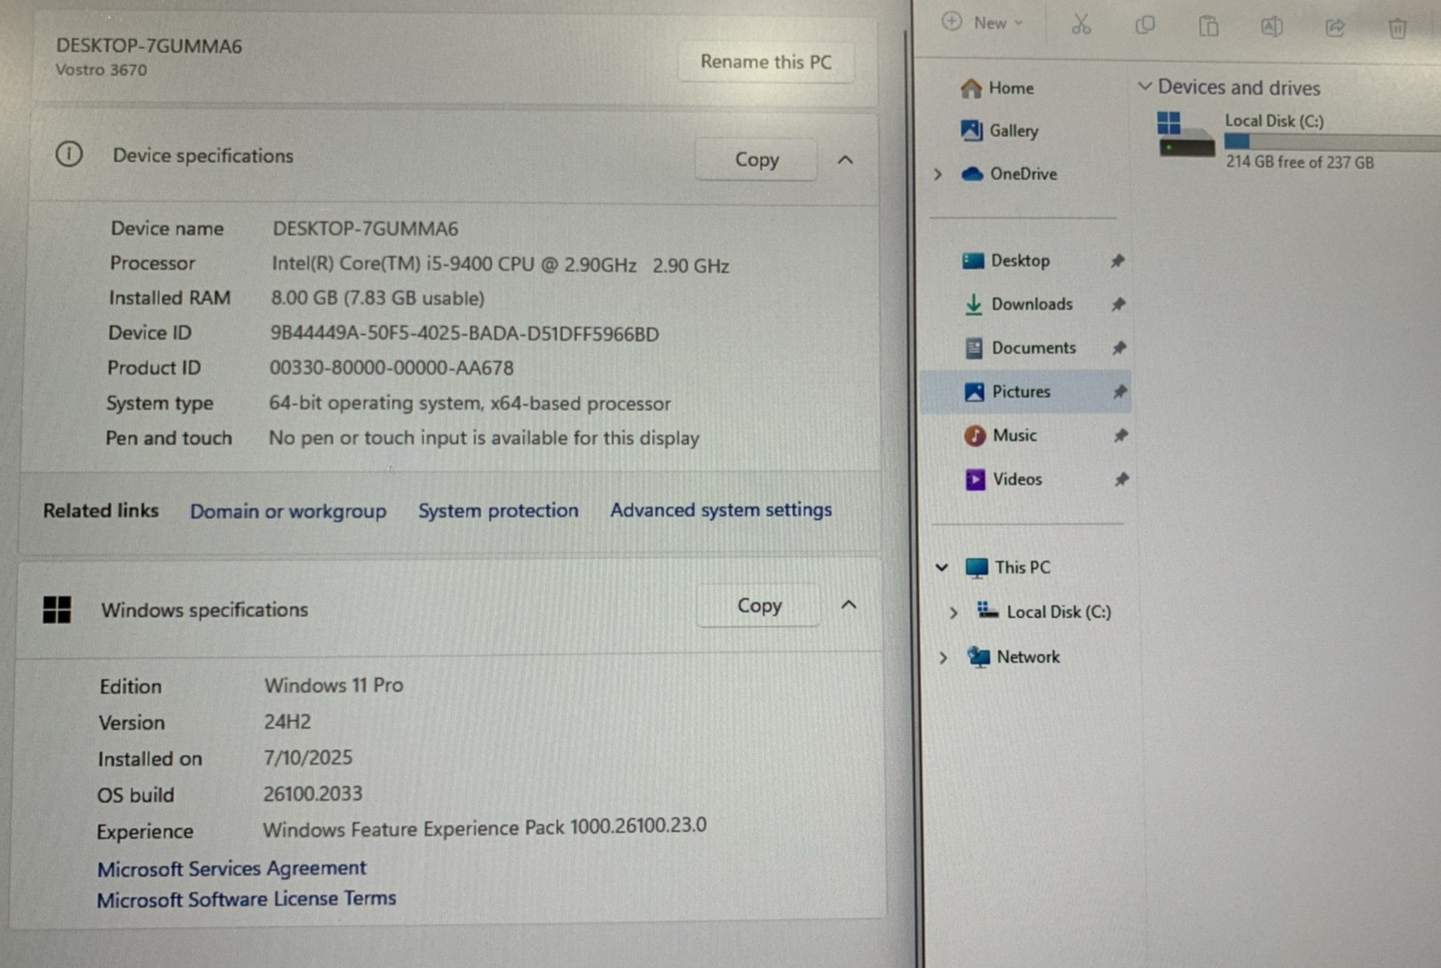Click the Edition value Windows 11 Pro

333,686
